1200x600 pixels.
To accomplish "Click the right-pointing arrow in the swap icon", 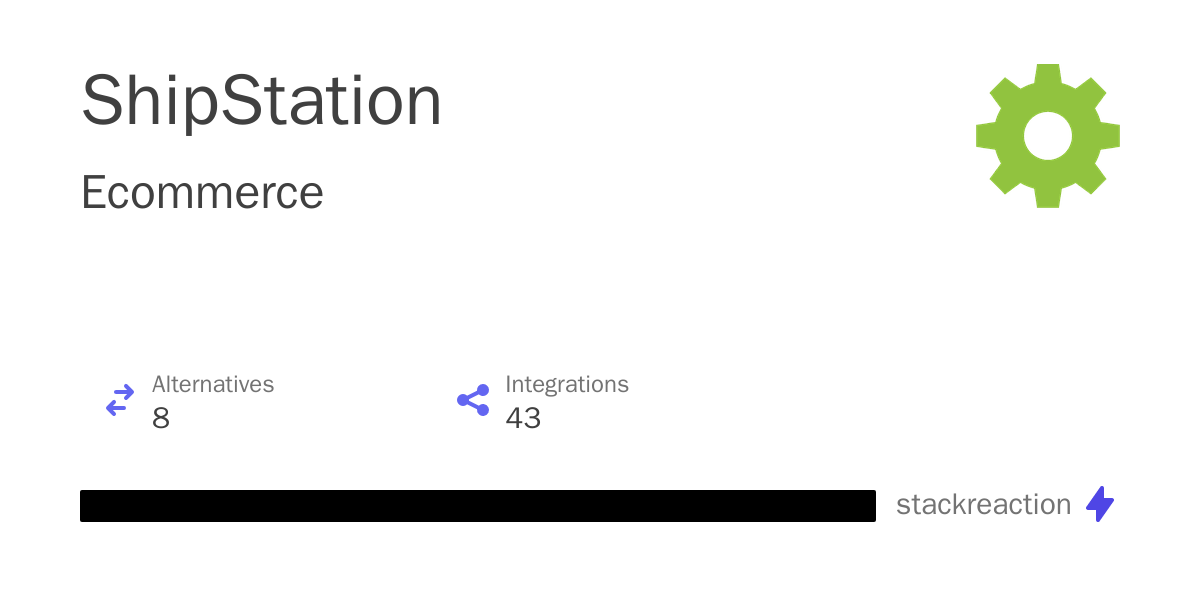I will click(124, 392).
